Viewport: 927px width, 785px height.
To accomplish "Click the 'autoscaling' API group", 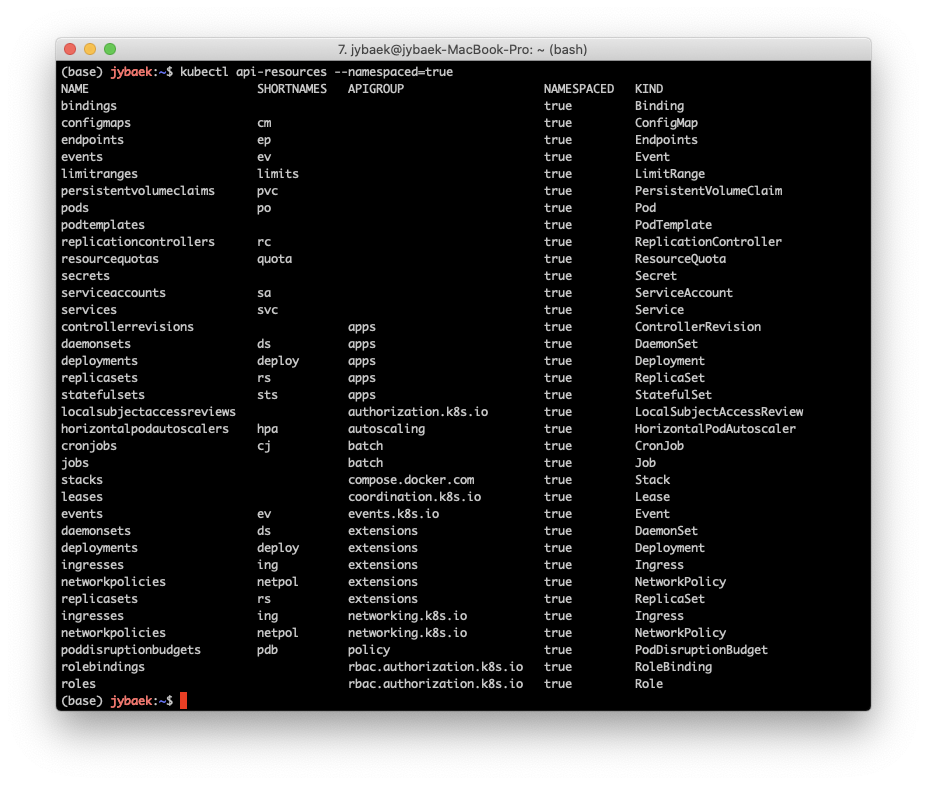I will 386,429.
